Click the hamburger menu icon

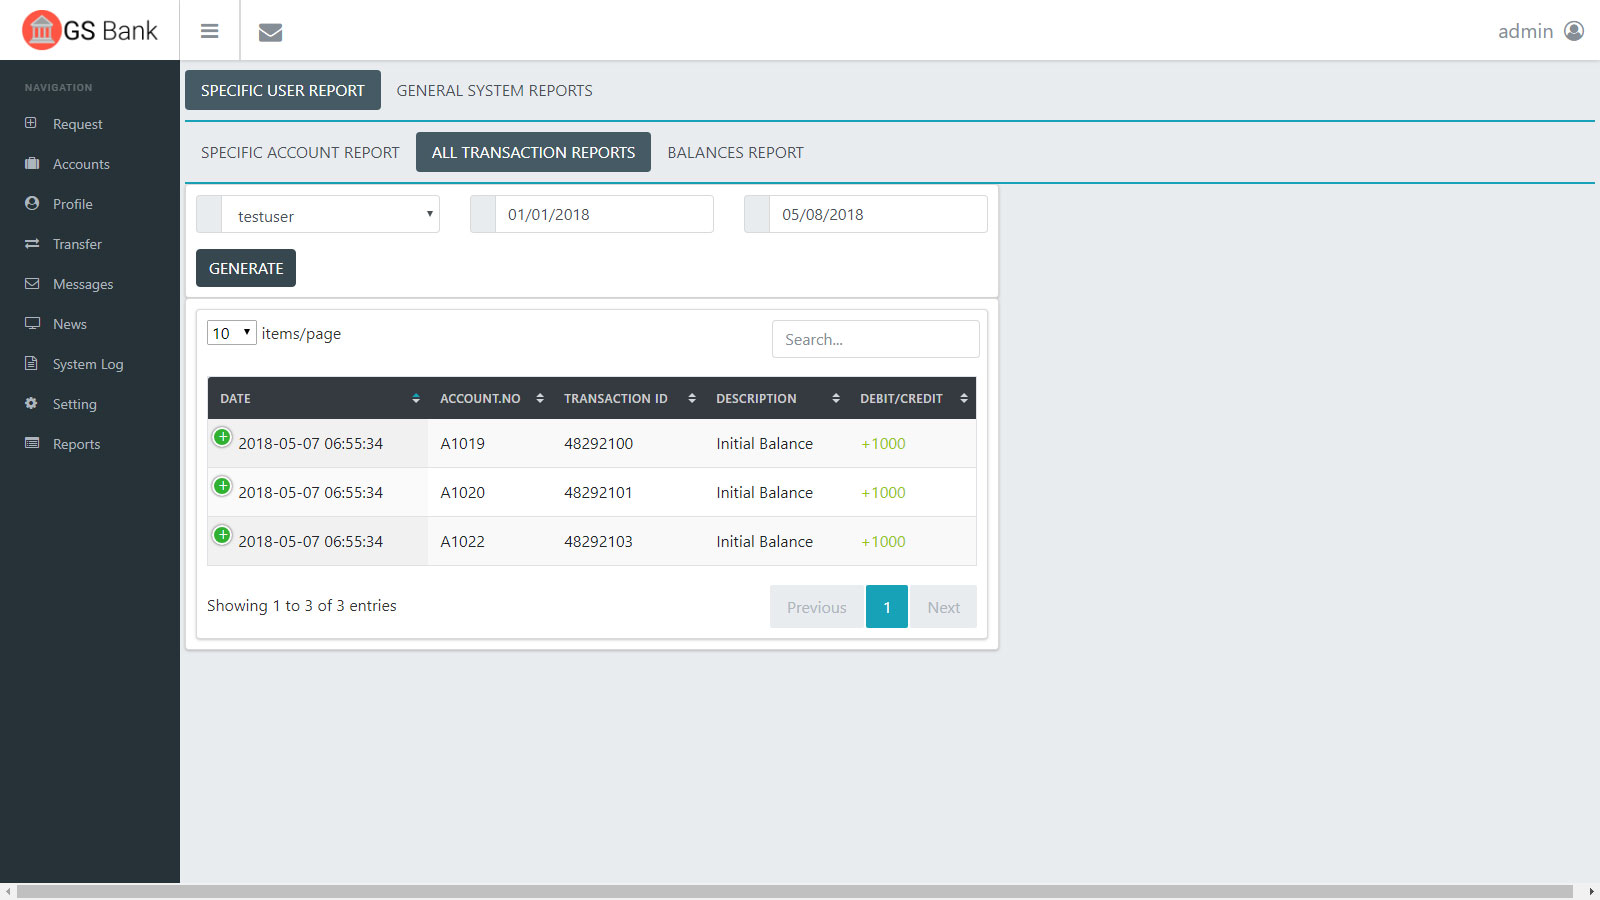click(209, 31)
